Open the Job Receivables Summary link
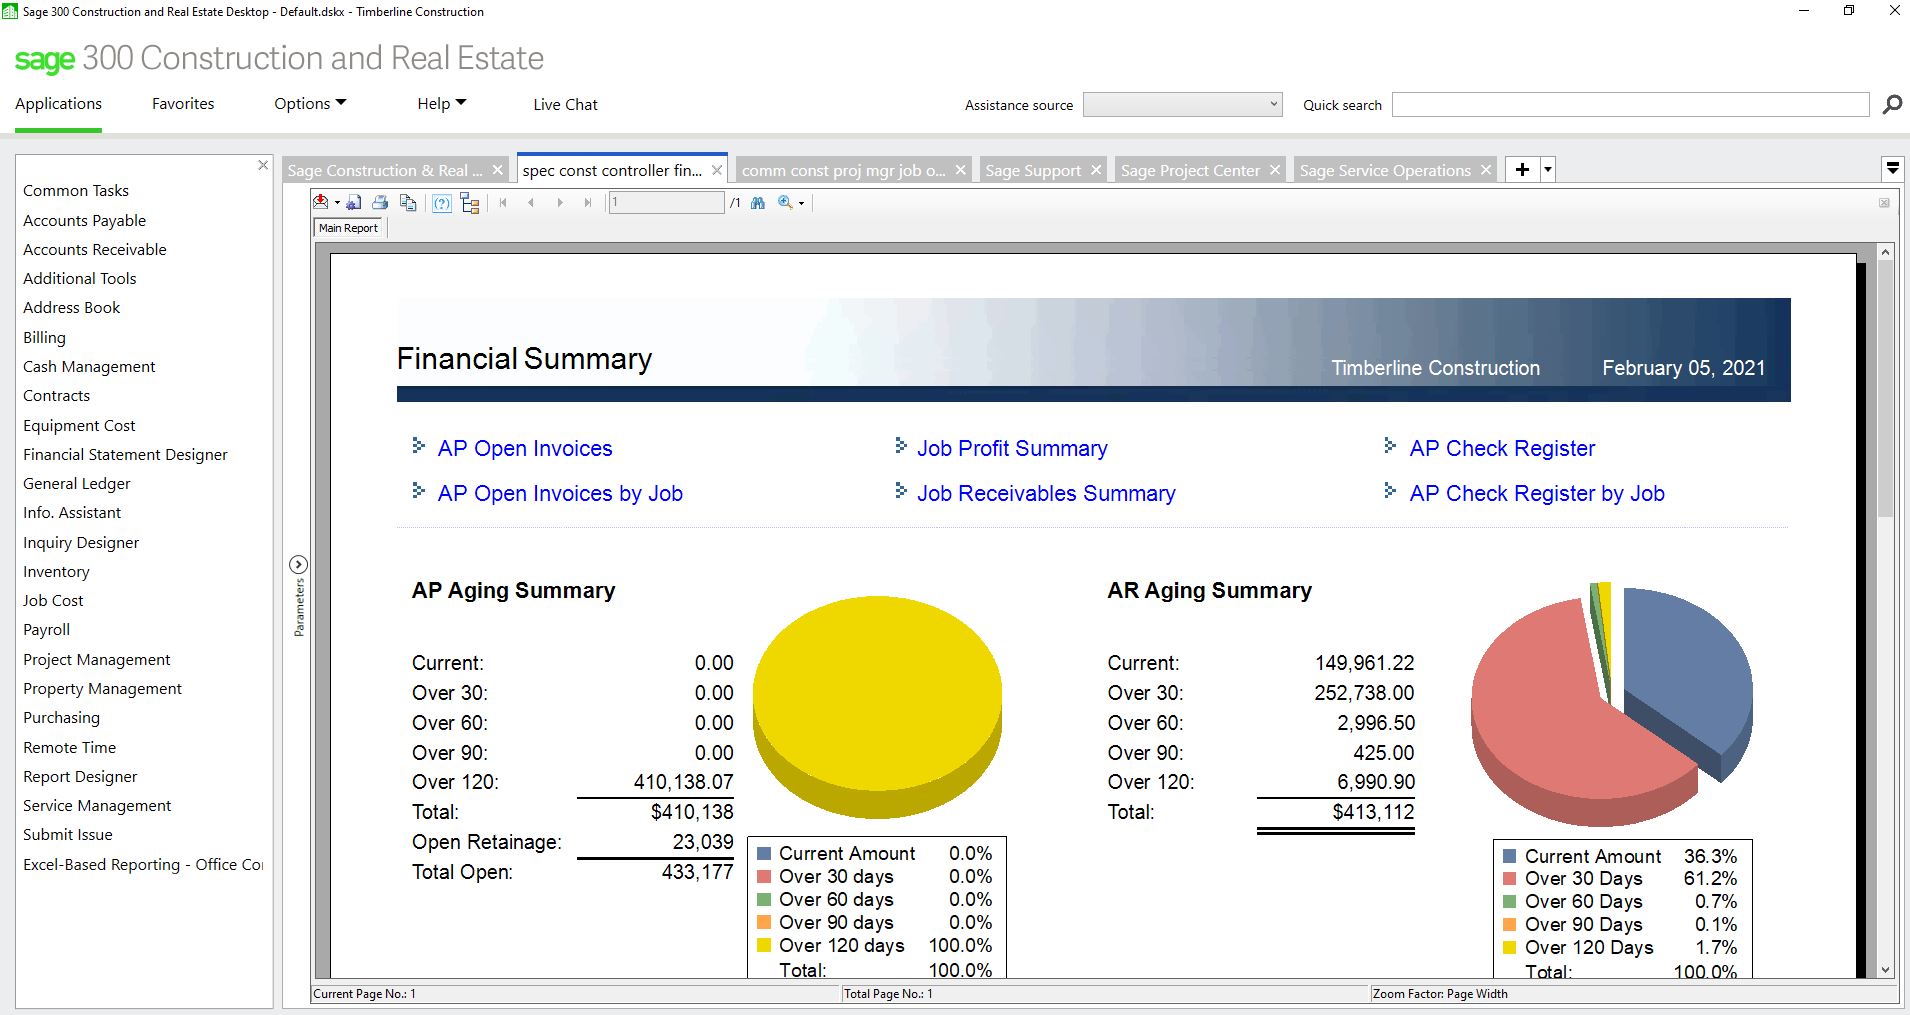The width and height of the screenshot is (1910, 1015). (x=1046, y=493)
